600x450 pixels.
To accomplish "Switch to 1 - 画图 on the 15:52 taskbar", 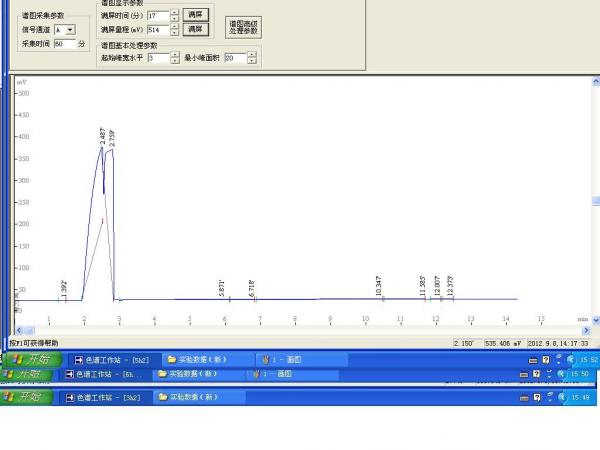I will click(x=302, y=360).
